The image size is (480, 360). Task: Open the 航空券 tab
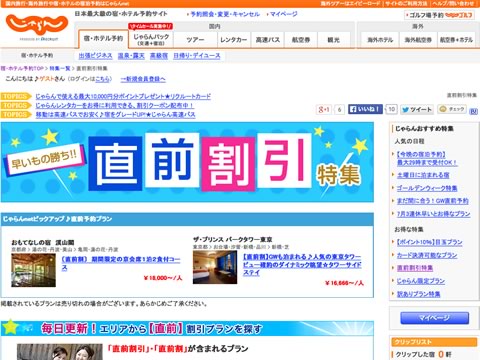click(x=301, y=40)
